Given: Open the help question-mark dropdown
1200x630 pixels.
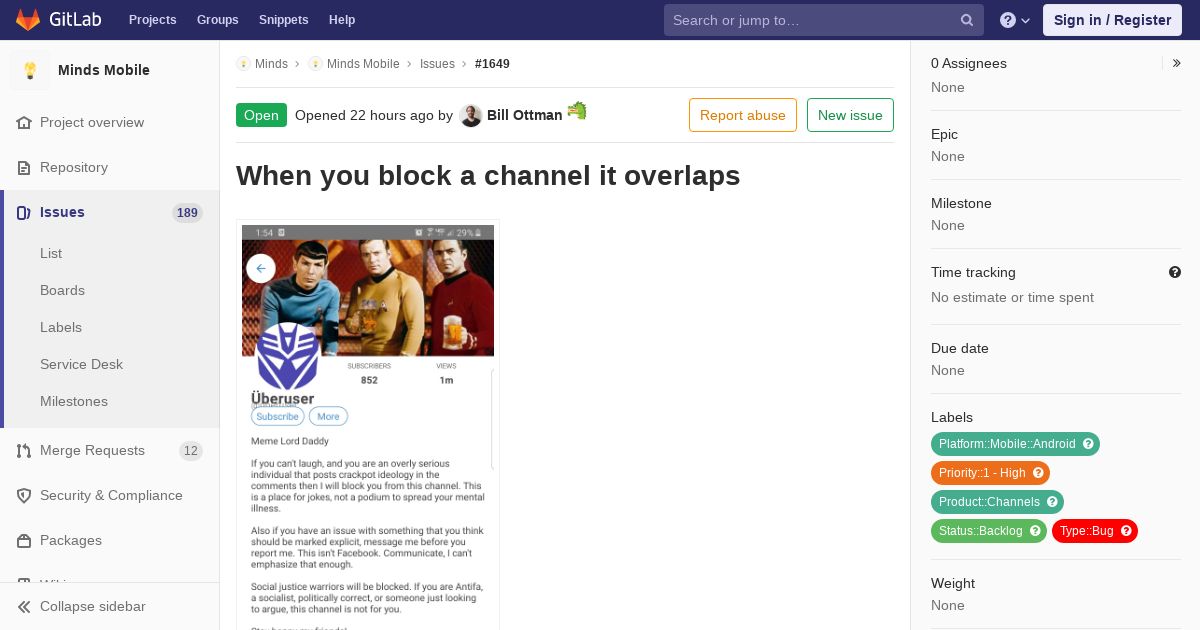Looking at the screenshot, I should 1014,20.
